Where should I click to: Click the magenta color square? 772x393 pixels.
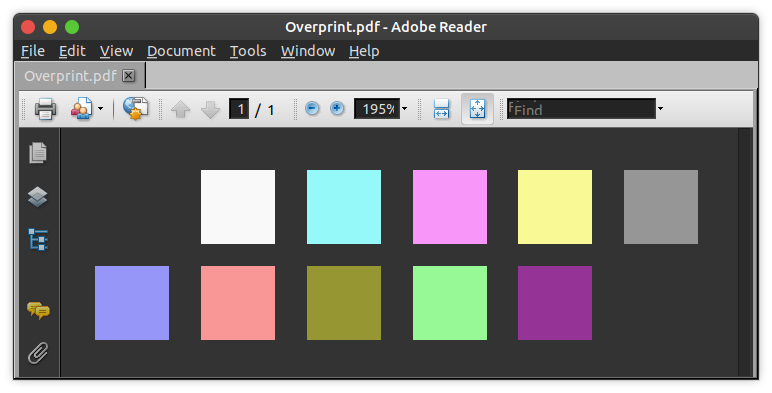(450, 207)
